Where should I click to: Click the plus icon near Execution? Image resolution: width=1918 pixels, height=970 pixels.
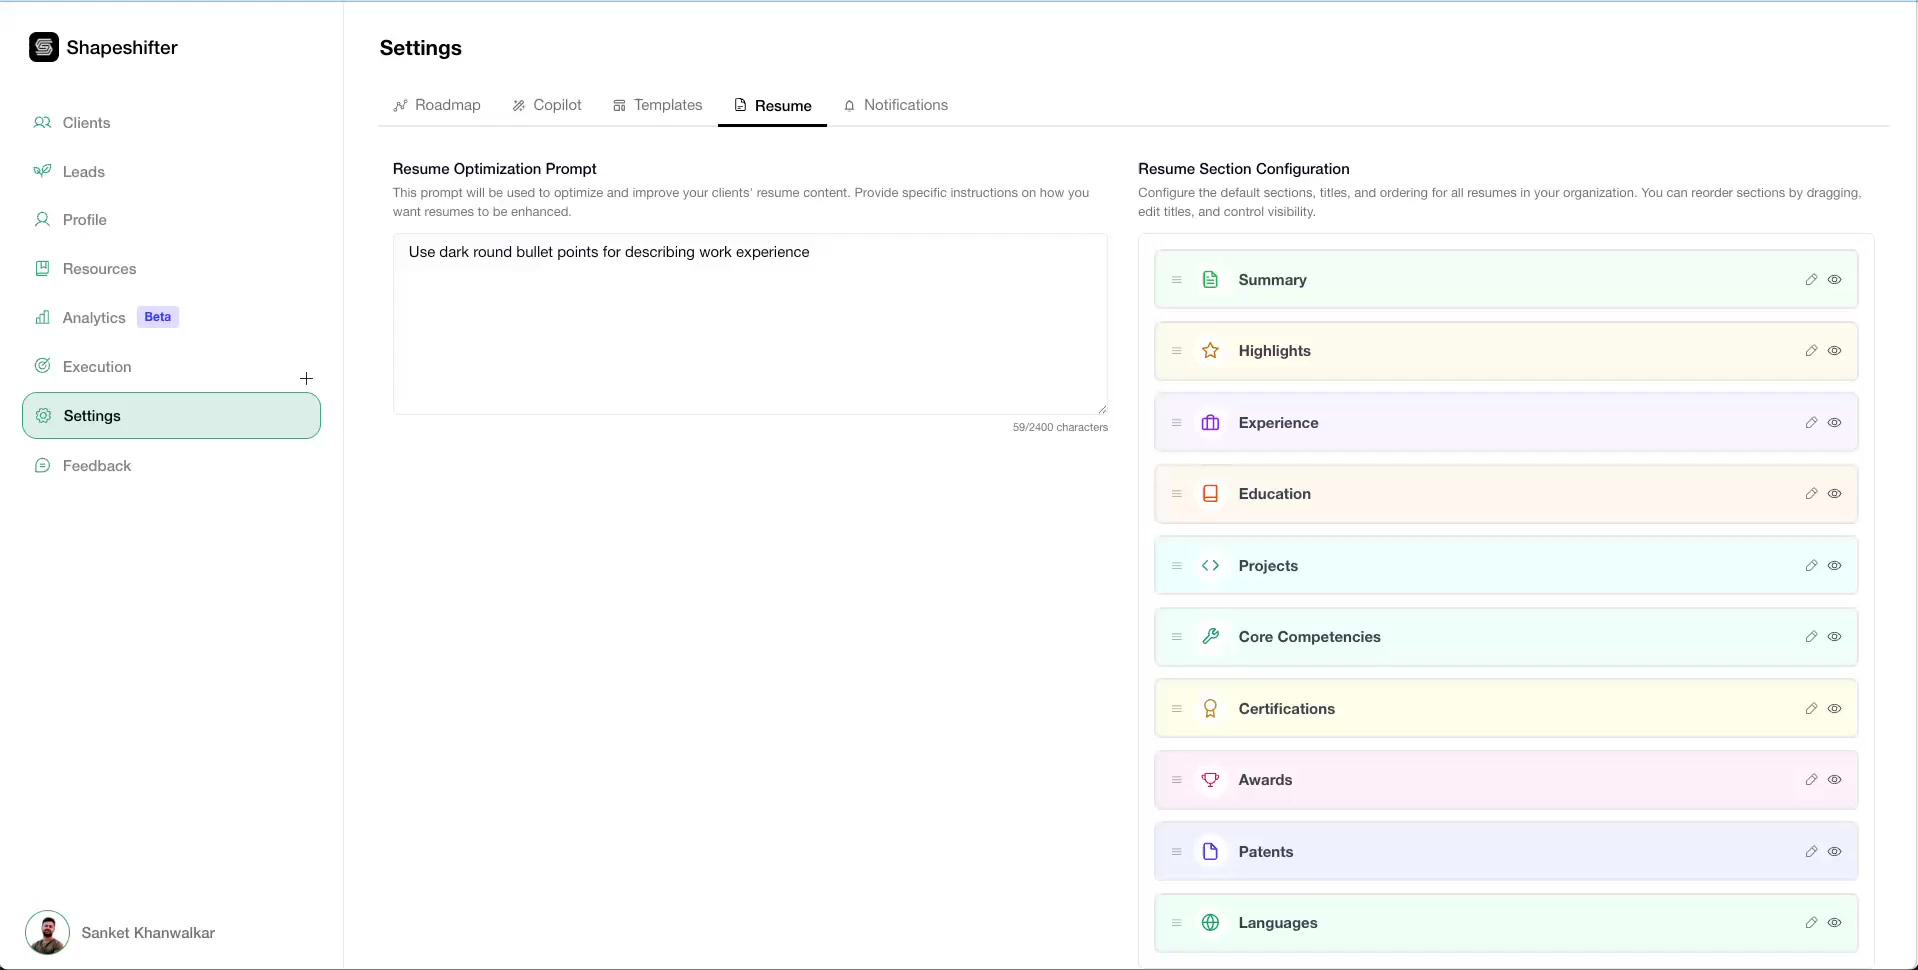pyautogui.click(x=305, y=378)
